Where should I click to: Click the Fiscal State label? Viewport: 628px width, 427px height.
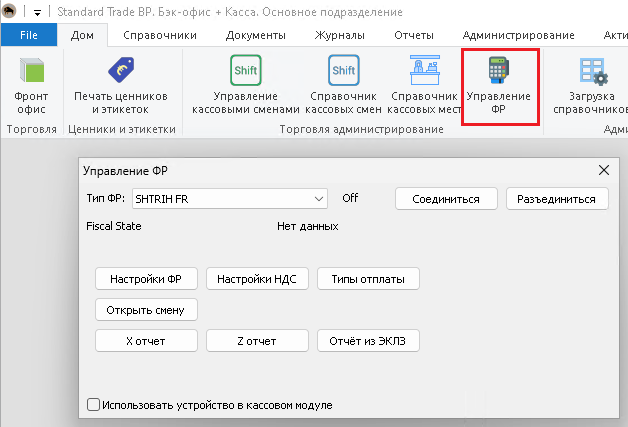tap(114, 226)
